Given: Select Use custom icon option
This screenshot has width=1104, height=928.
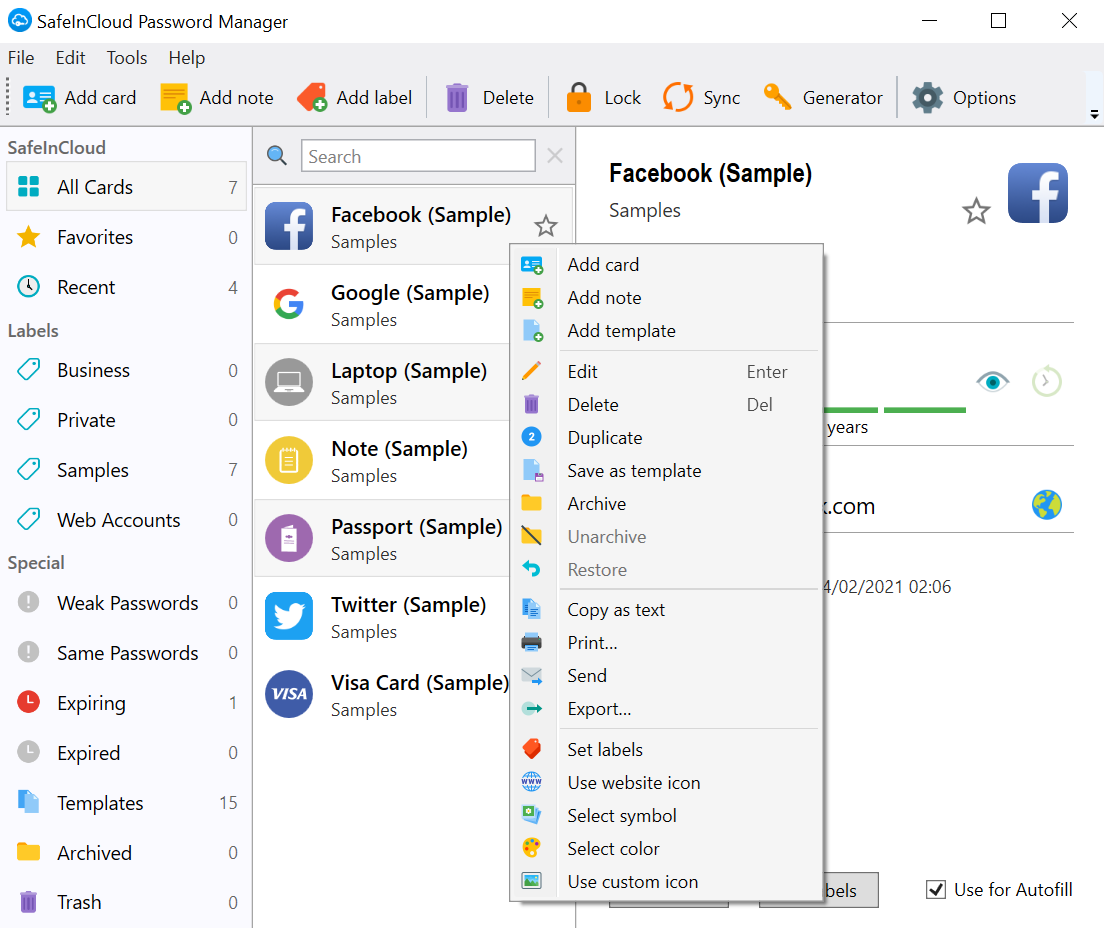Looking at the screenshot, I should [667, 882].
